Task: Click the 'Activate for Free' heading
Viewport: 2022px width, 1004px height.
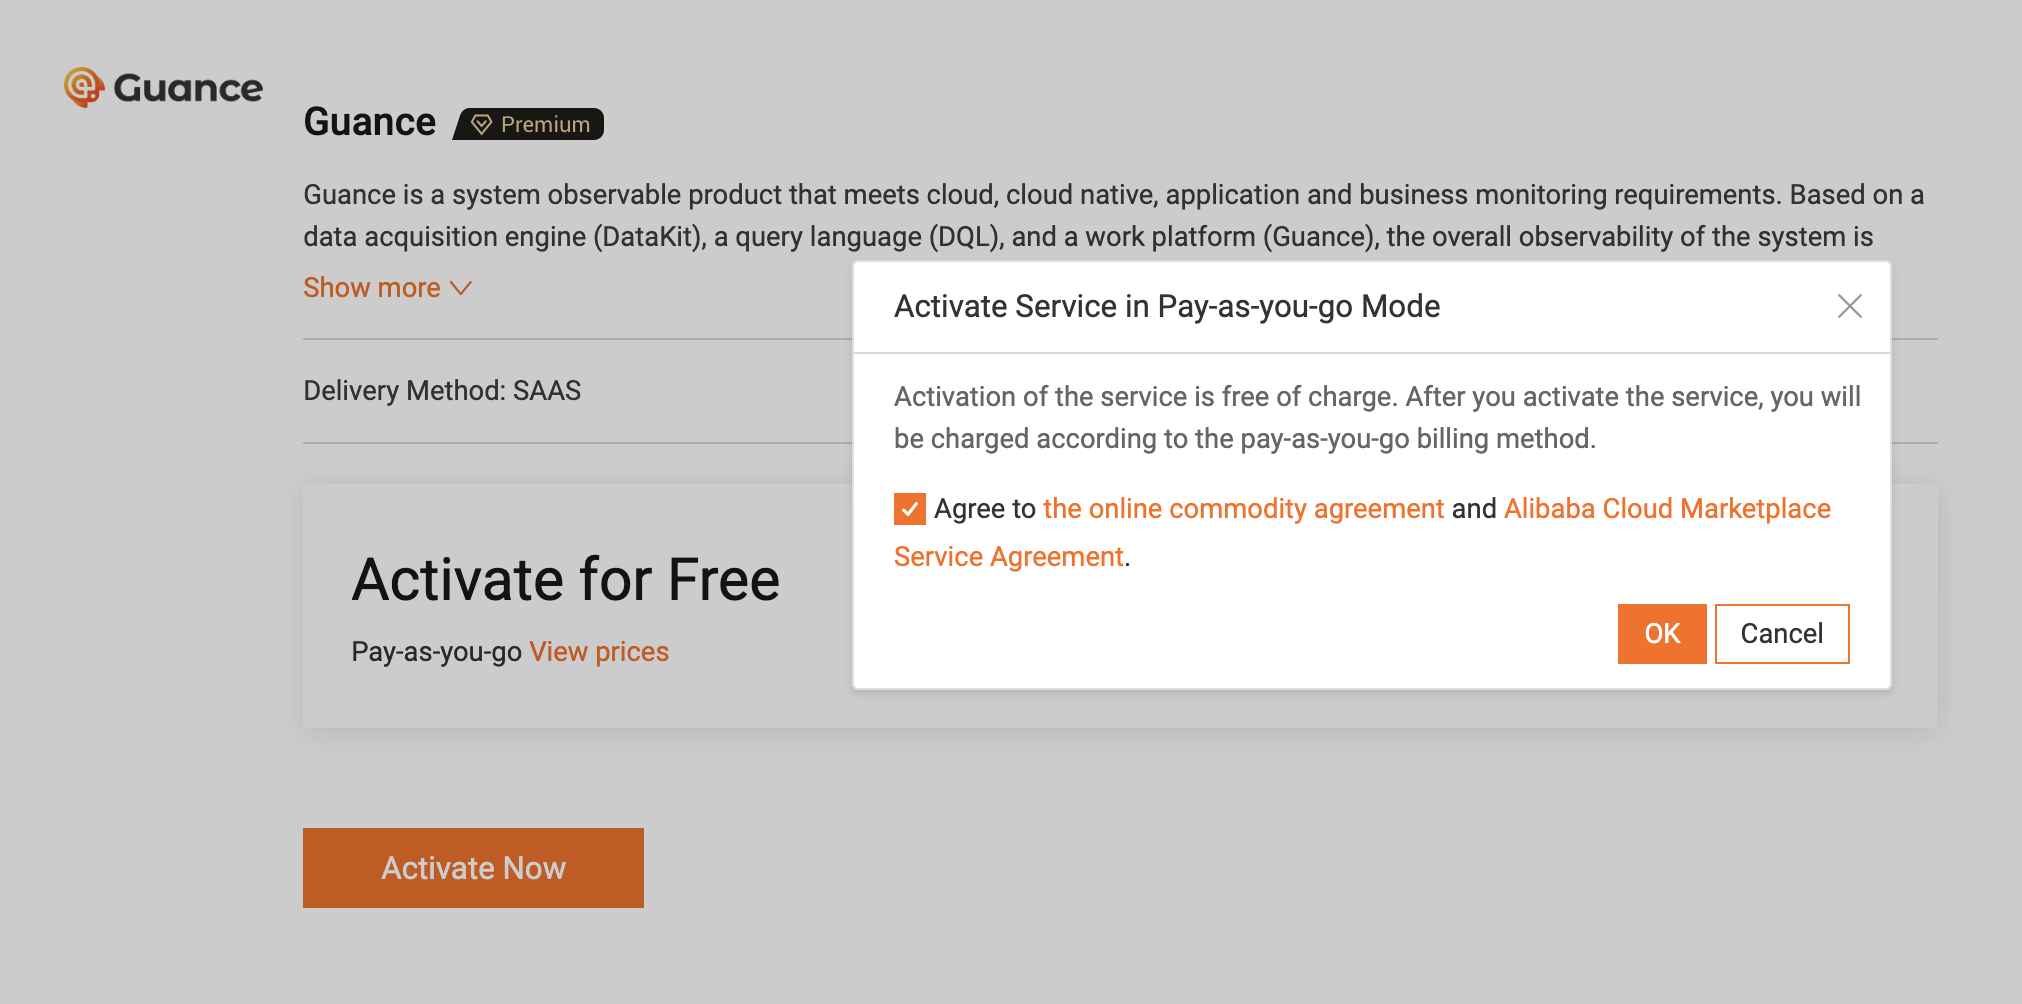Action: [x=566, y=580]
